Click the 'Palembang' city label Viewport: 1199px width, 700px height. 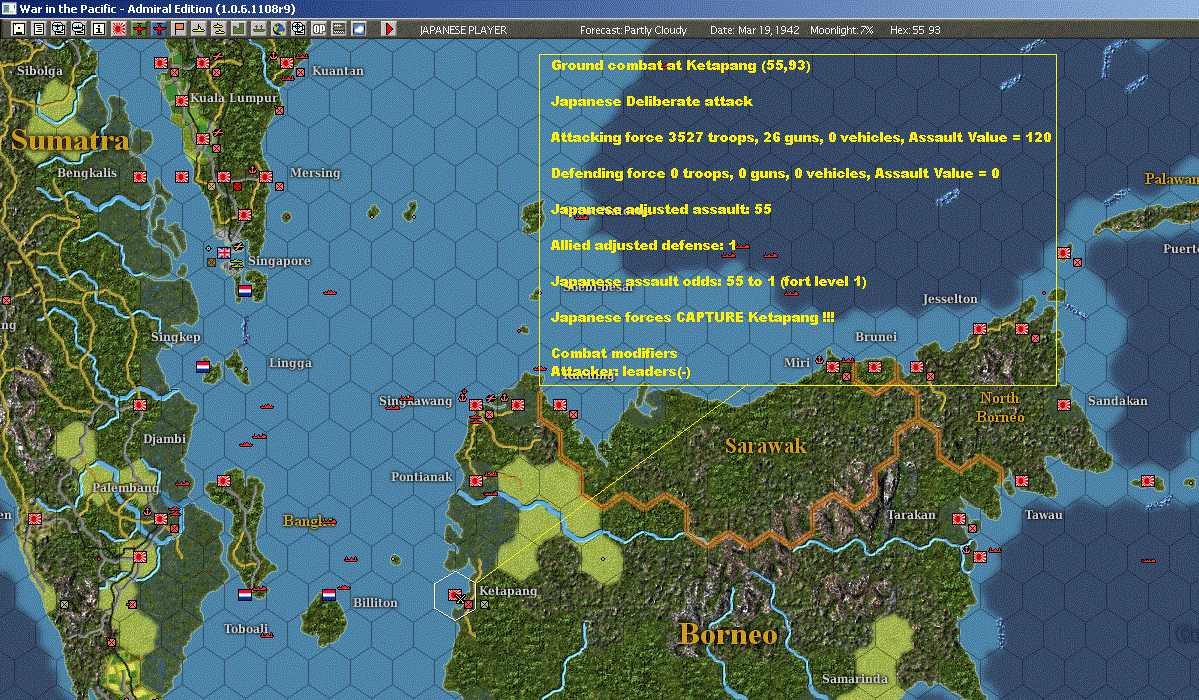[125, 488]
